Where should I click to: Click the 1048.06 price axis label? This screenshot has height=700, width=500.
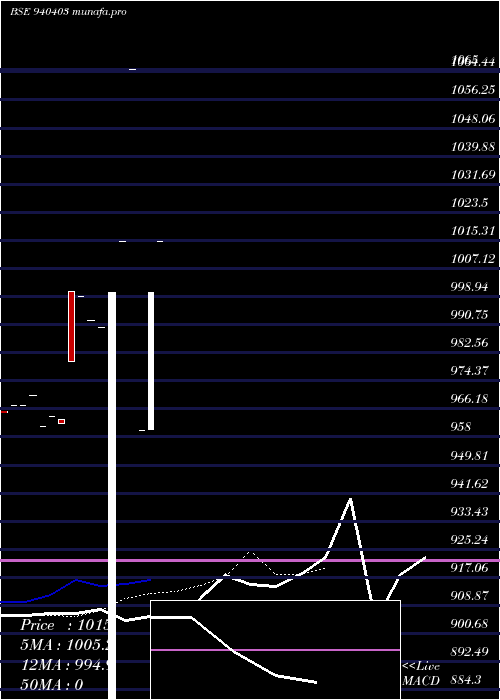(x=473, y=118)
